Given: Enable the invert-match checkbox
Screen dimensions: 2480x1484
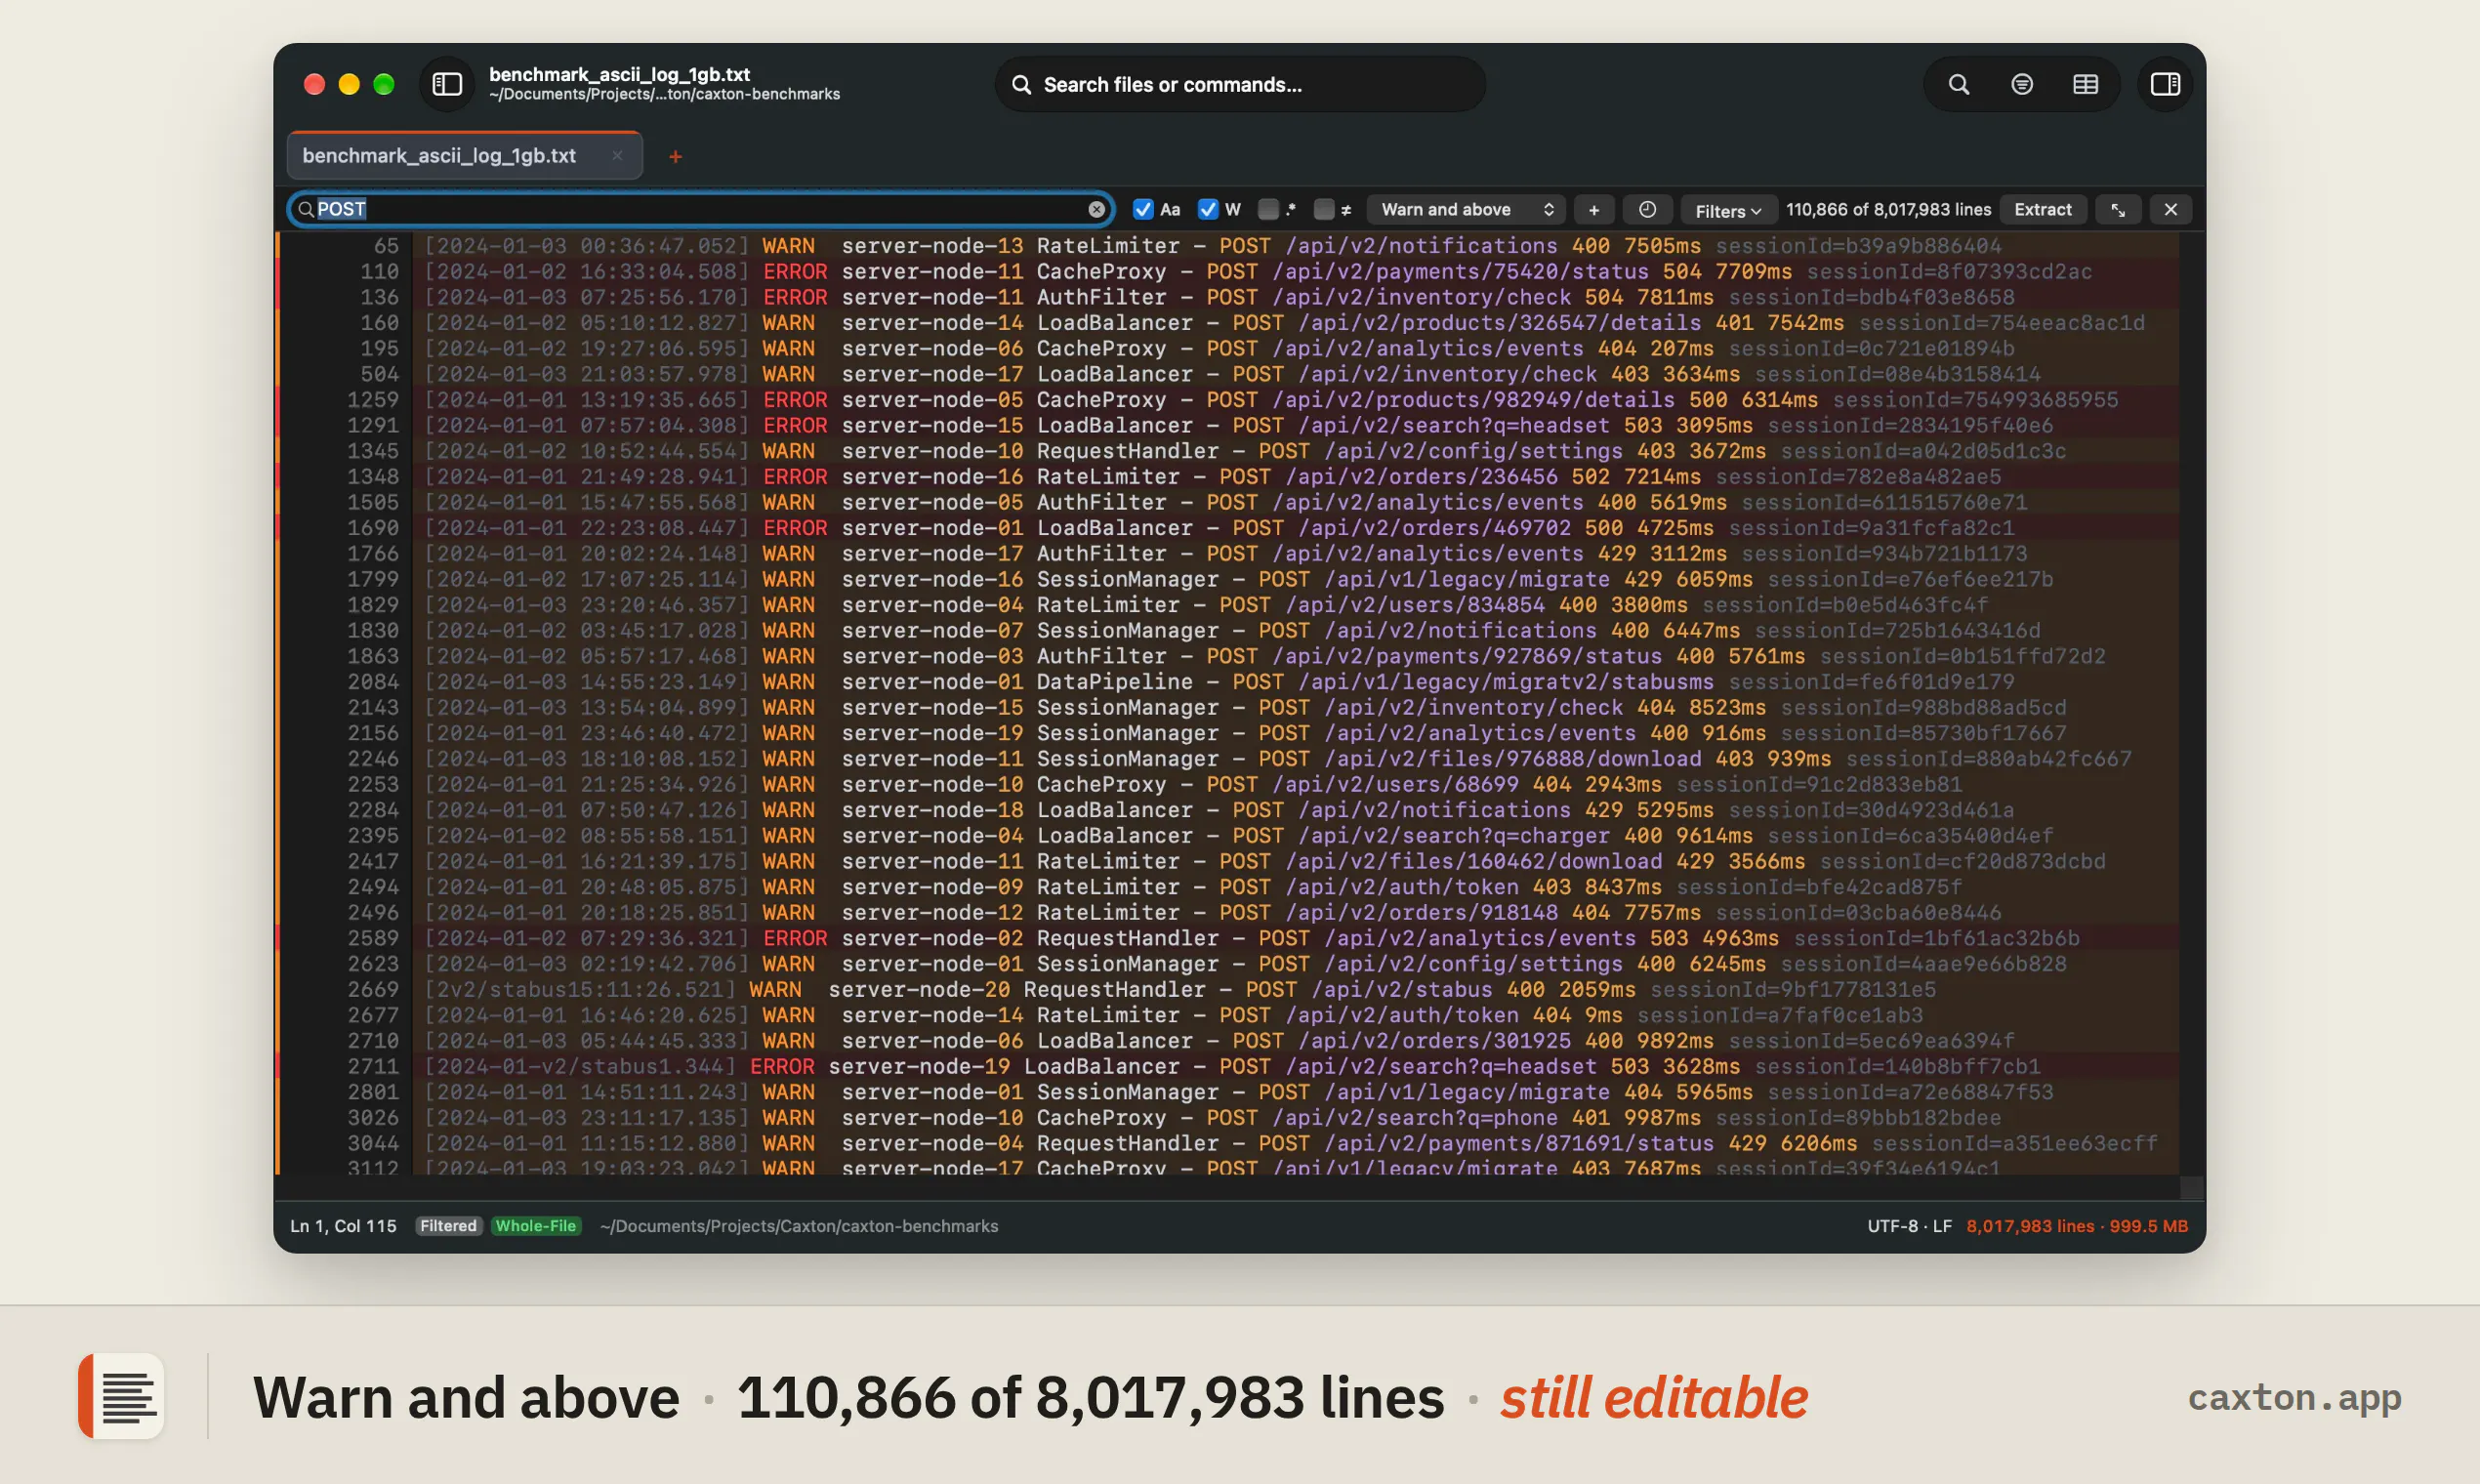Looking at the screenshot, I should pos(1324,209).
